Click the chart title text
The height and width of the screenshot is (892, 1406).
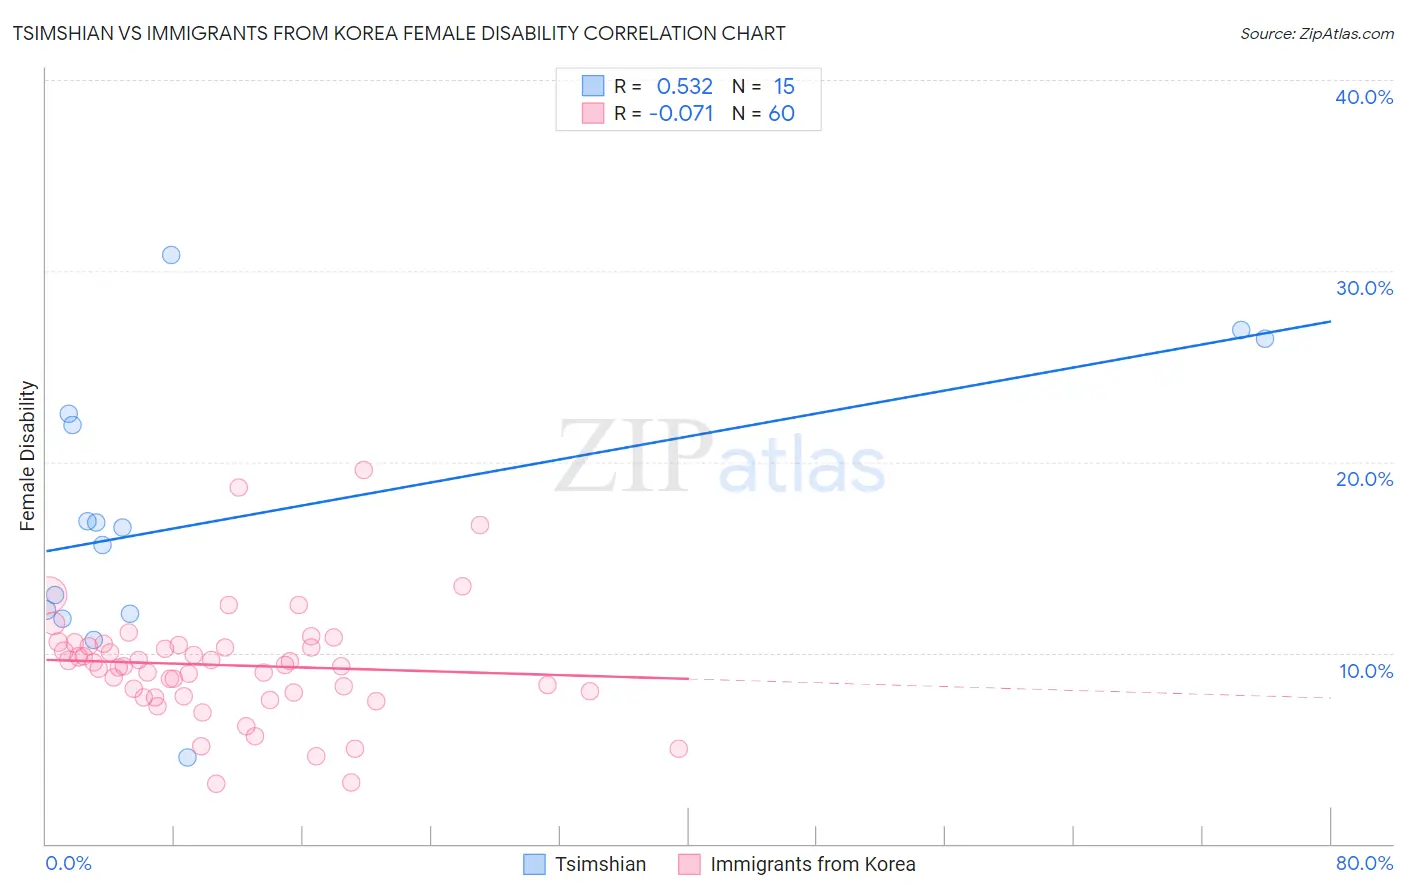399,33
